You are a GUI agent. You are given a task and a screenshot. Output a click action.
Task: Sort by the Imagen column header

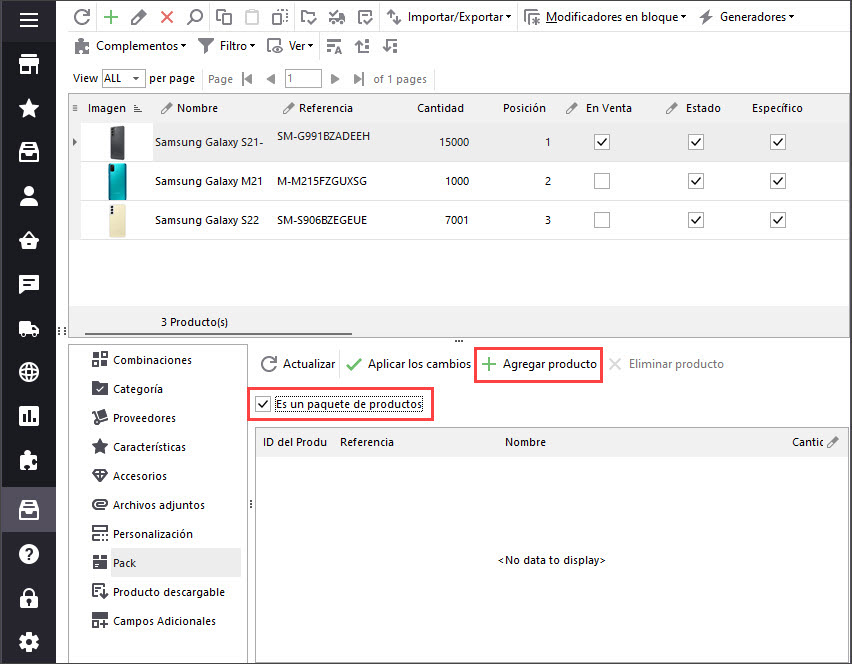pyautogui.click(x=106, y=108)
